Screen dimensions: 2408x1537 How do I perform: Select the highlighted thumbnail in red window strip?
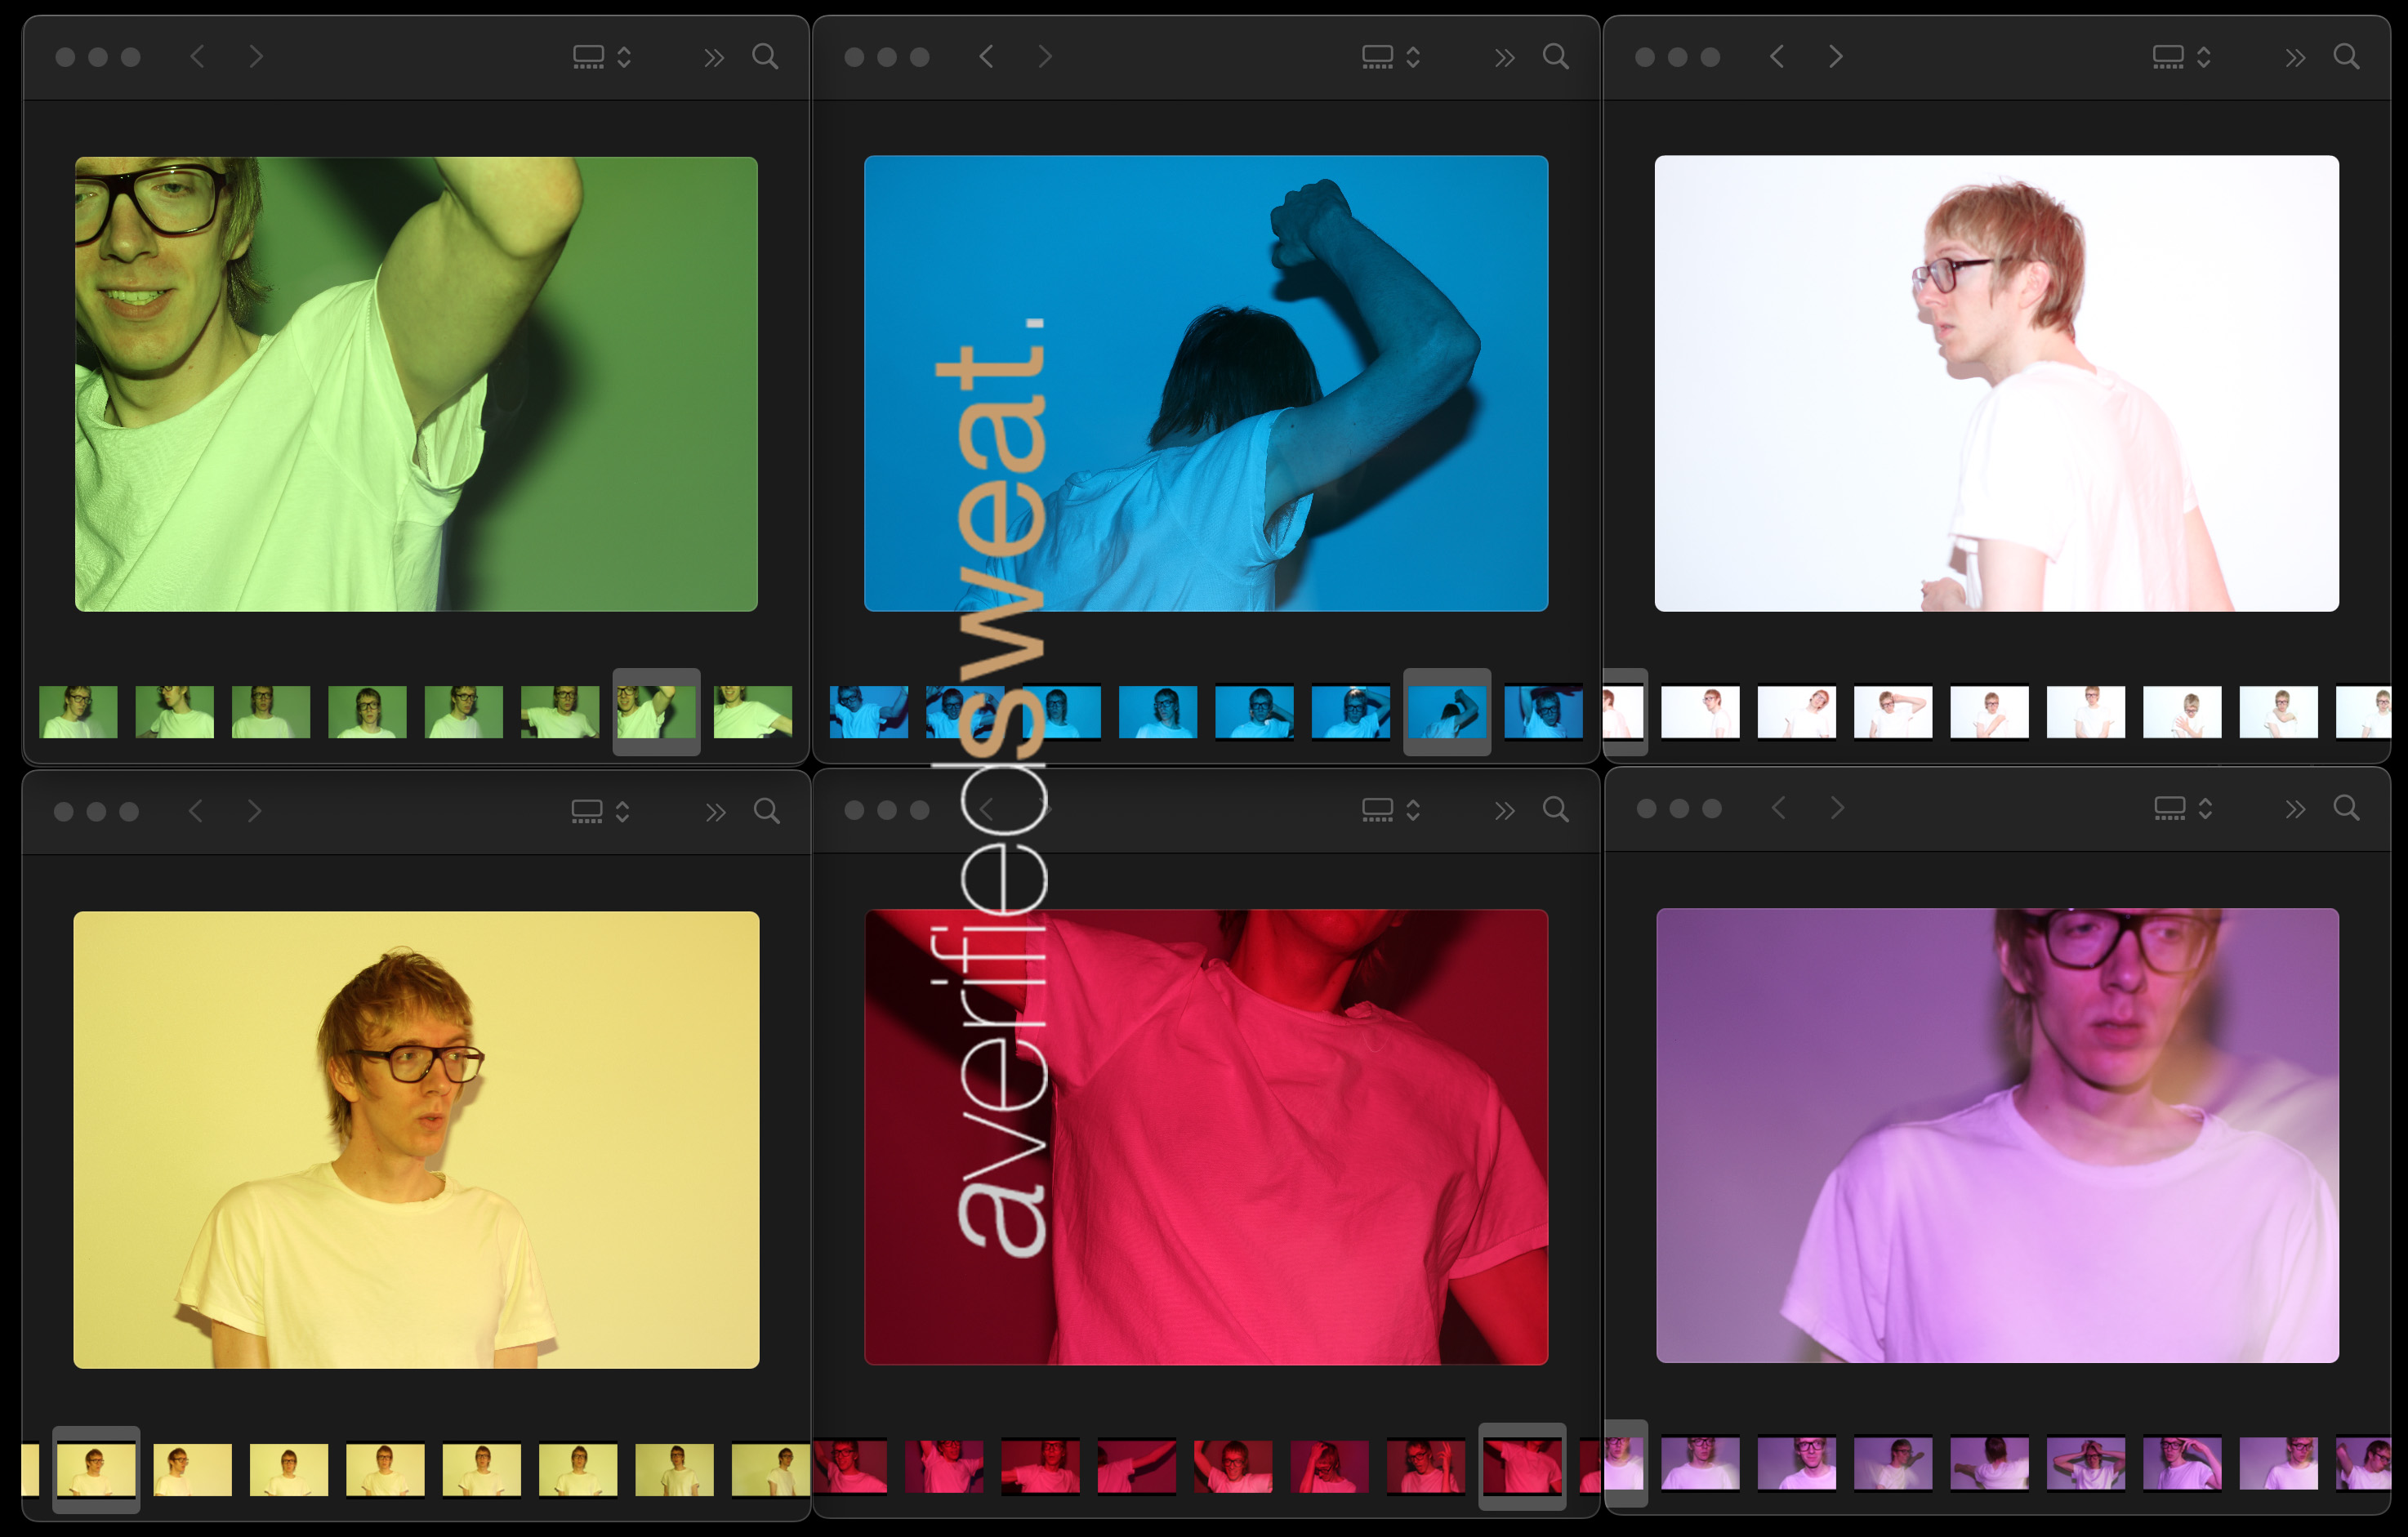(x=1522, y=1466)
